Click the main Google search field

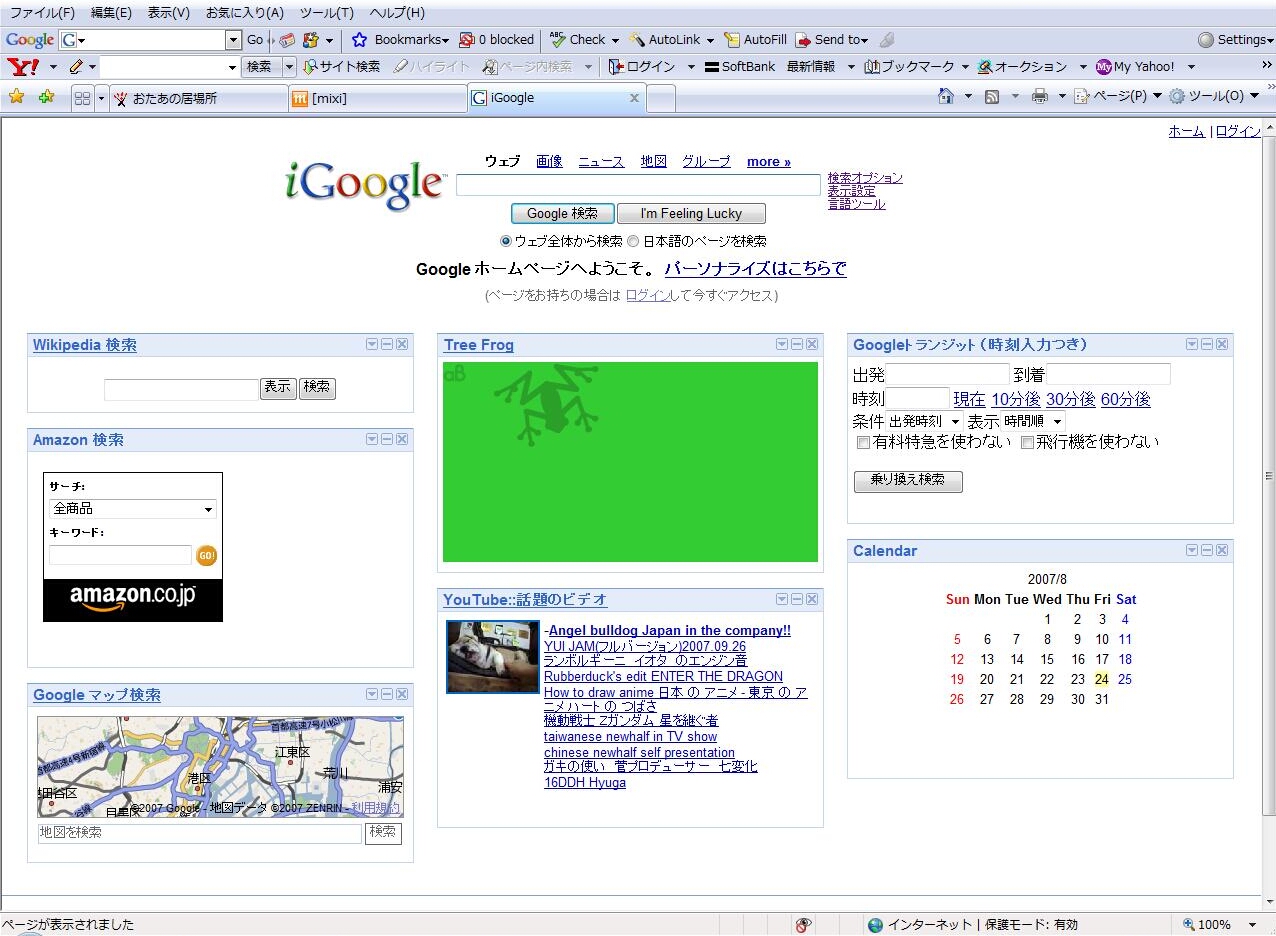[638, 185]
